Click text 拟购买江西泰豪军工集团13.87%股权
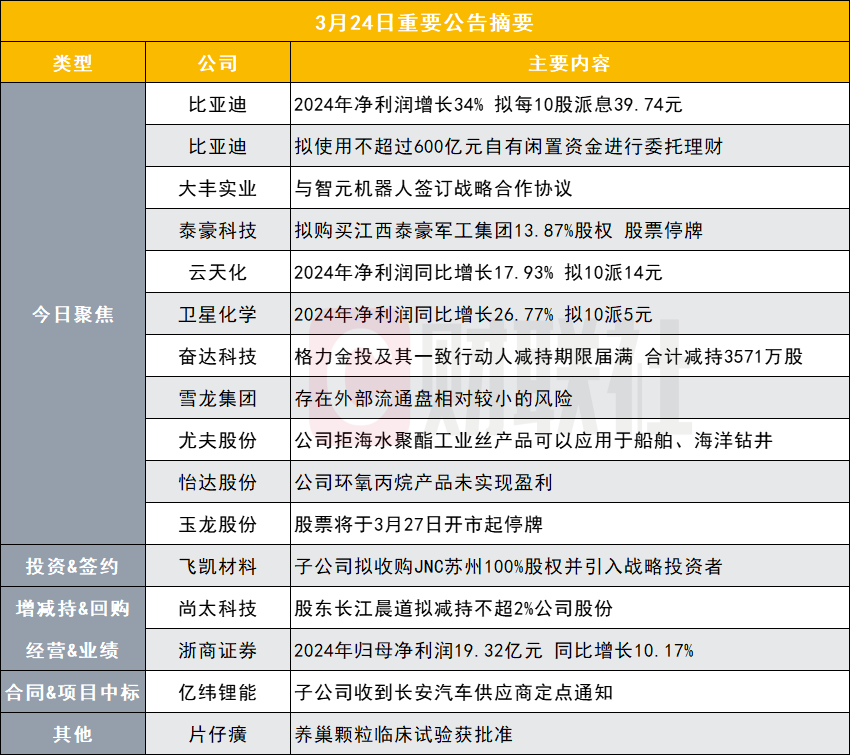The image size is (850, 755). (x=453, y=230)
